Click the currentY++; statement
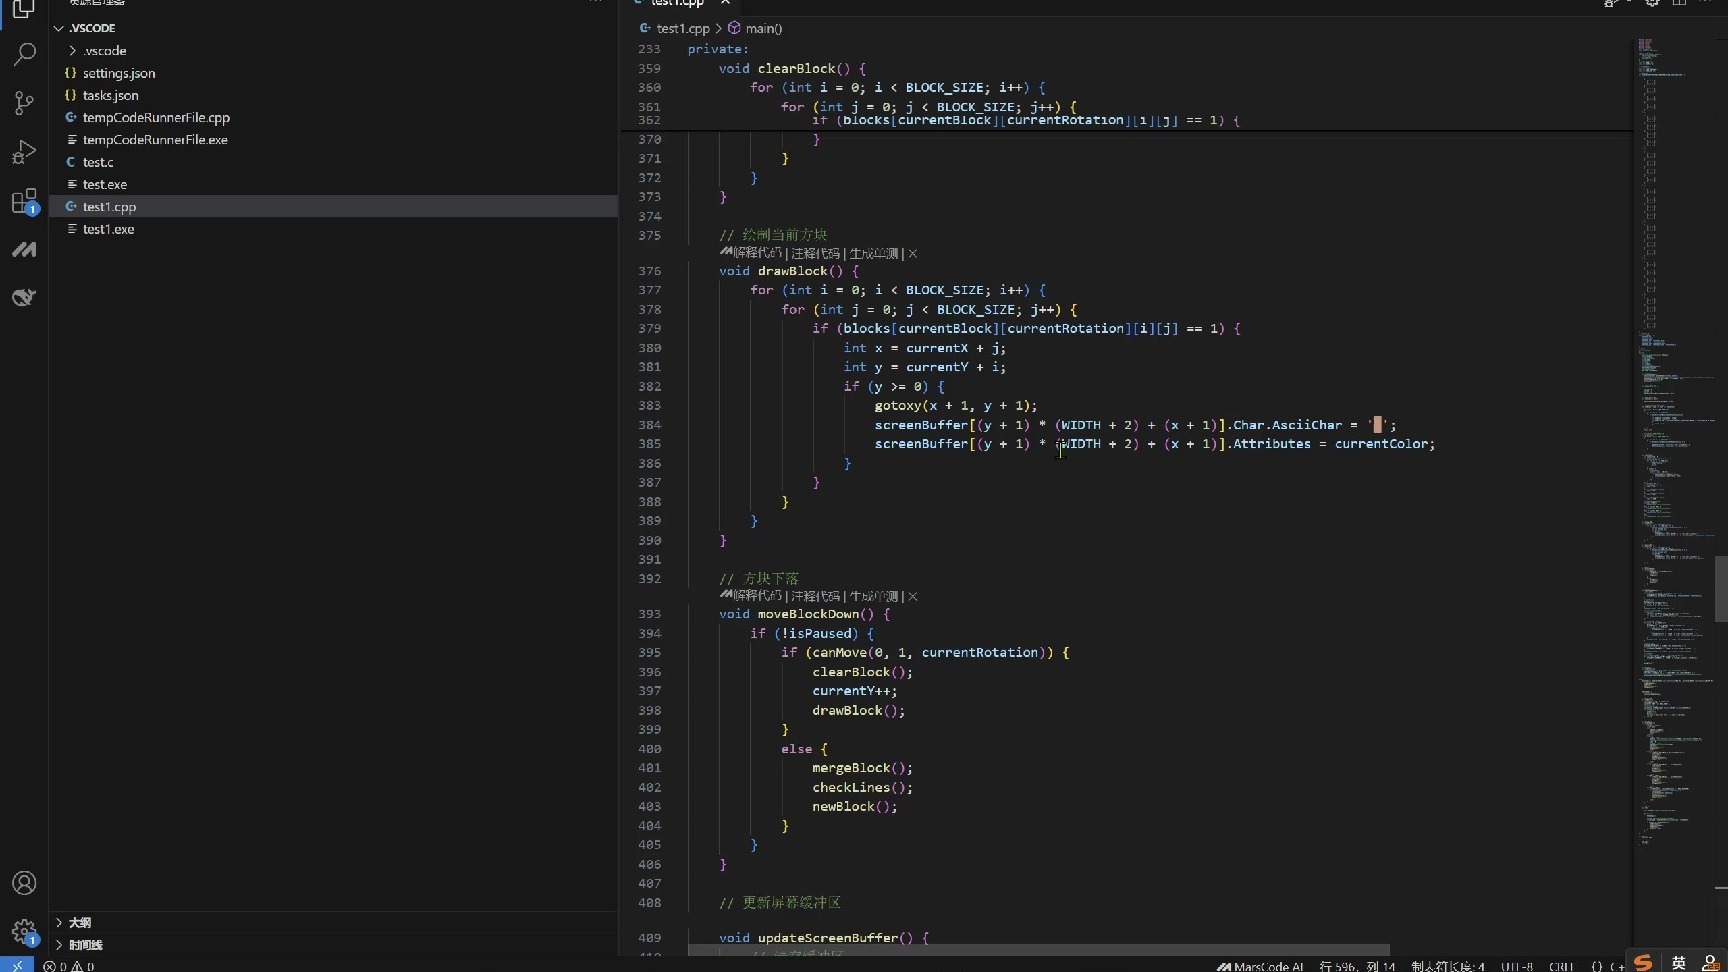1728x972 pixels. [855, 691]
